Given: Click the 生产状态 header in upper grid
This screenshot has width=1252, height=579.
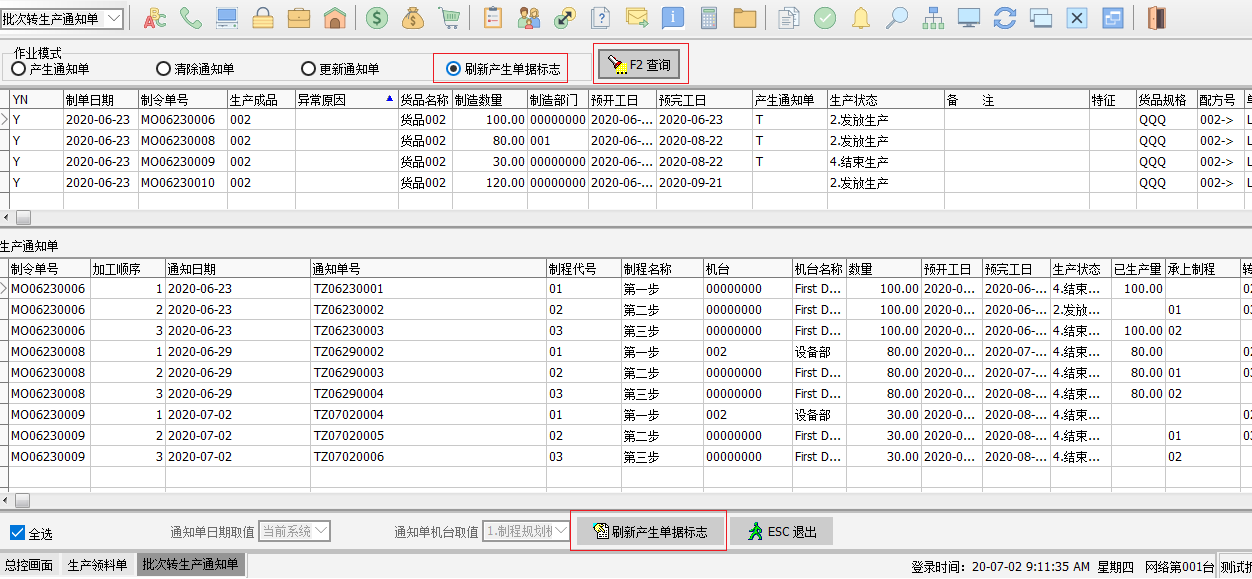Looking at the screenshot, I should tap(885, 100).
